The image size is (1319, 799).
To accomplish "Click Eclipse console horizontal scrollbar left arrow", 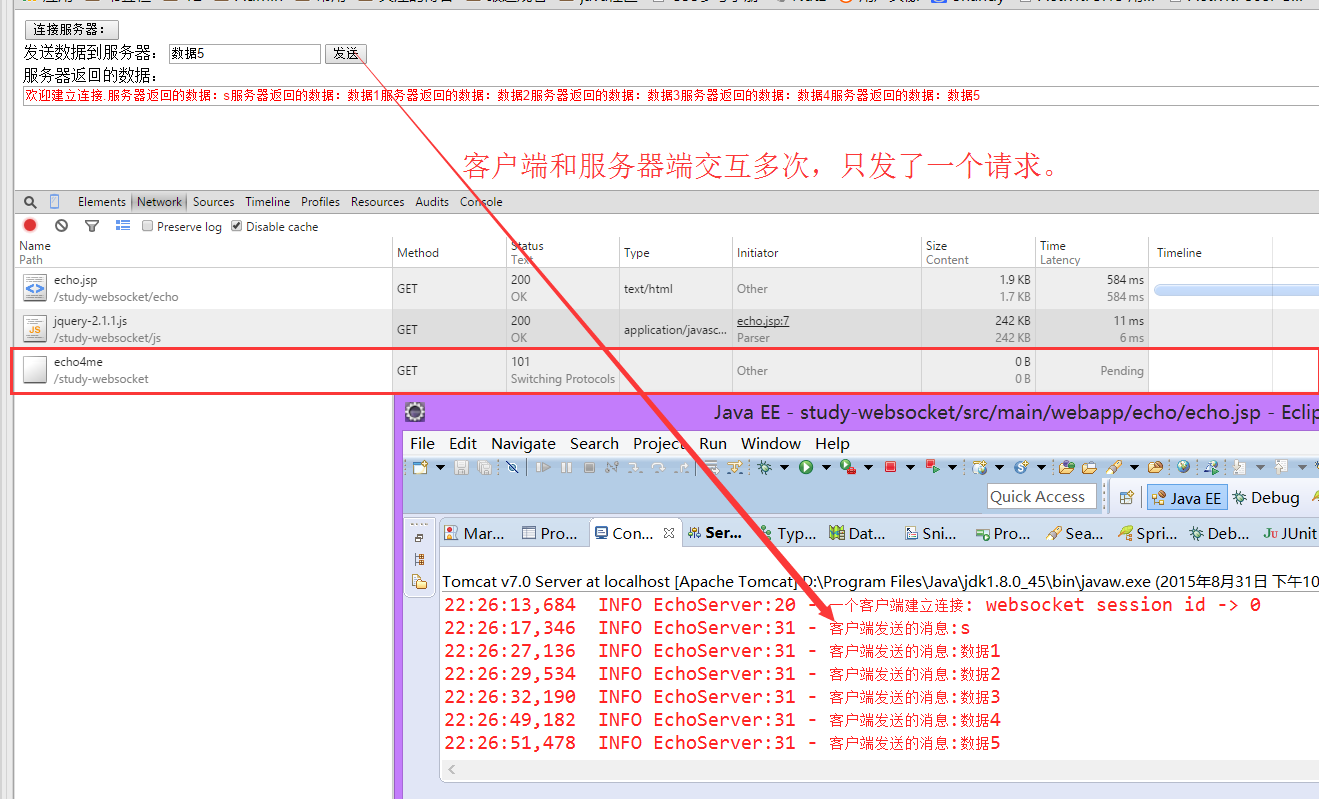I will click(x=452, y=769).
